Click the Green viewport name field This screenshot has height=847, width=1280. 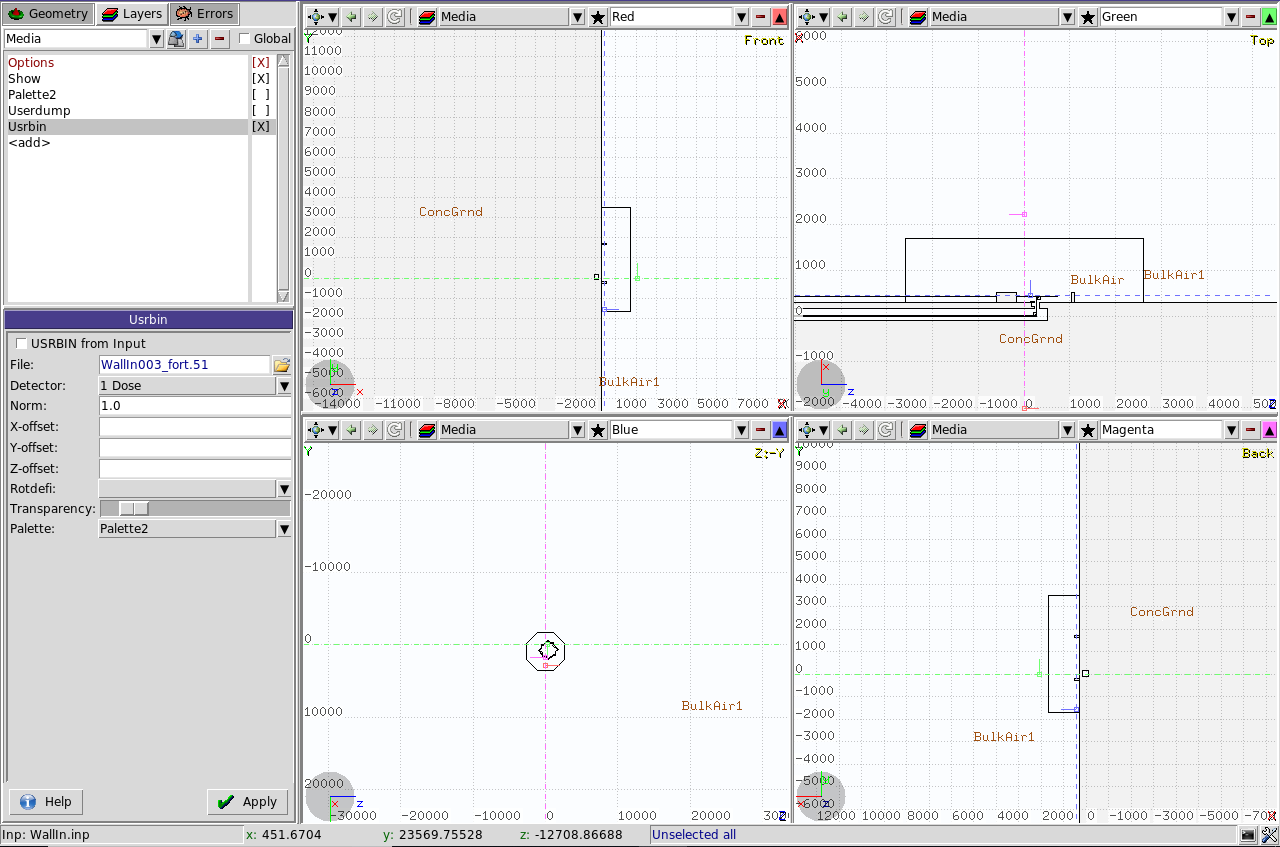point(1160,17)
